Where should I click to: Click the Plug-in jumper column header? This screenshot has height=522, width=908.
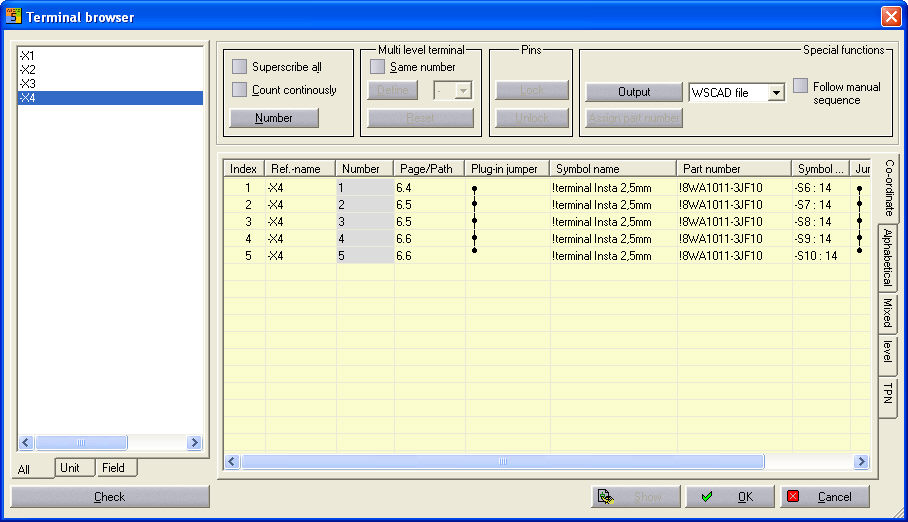click(x=507, y=169)
